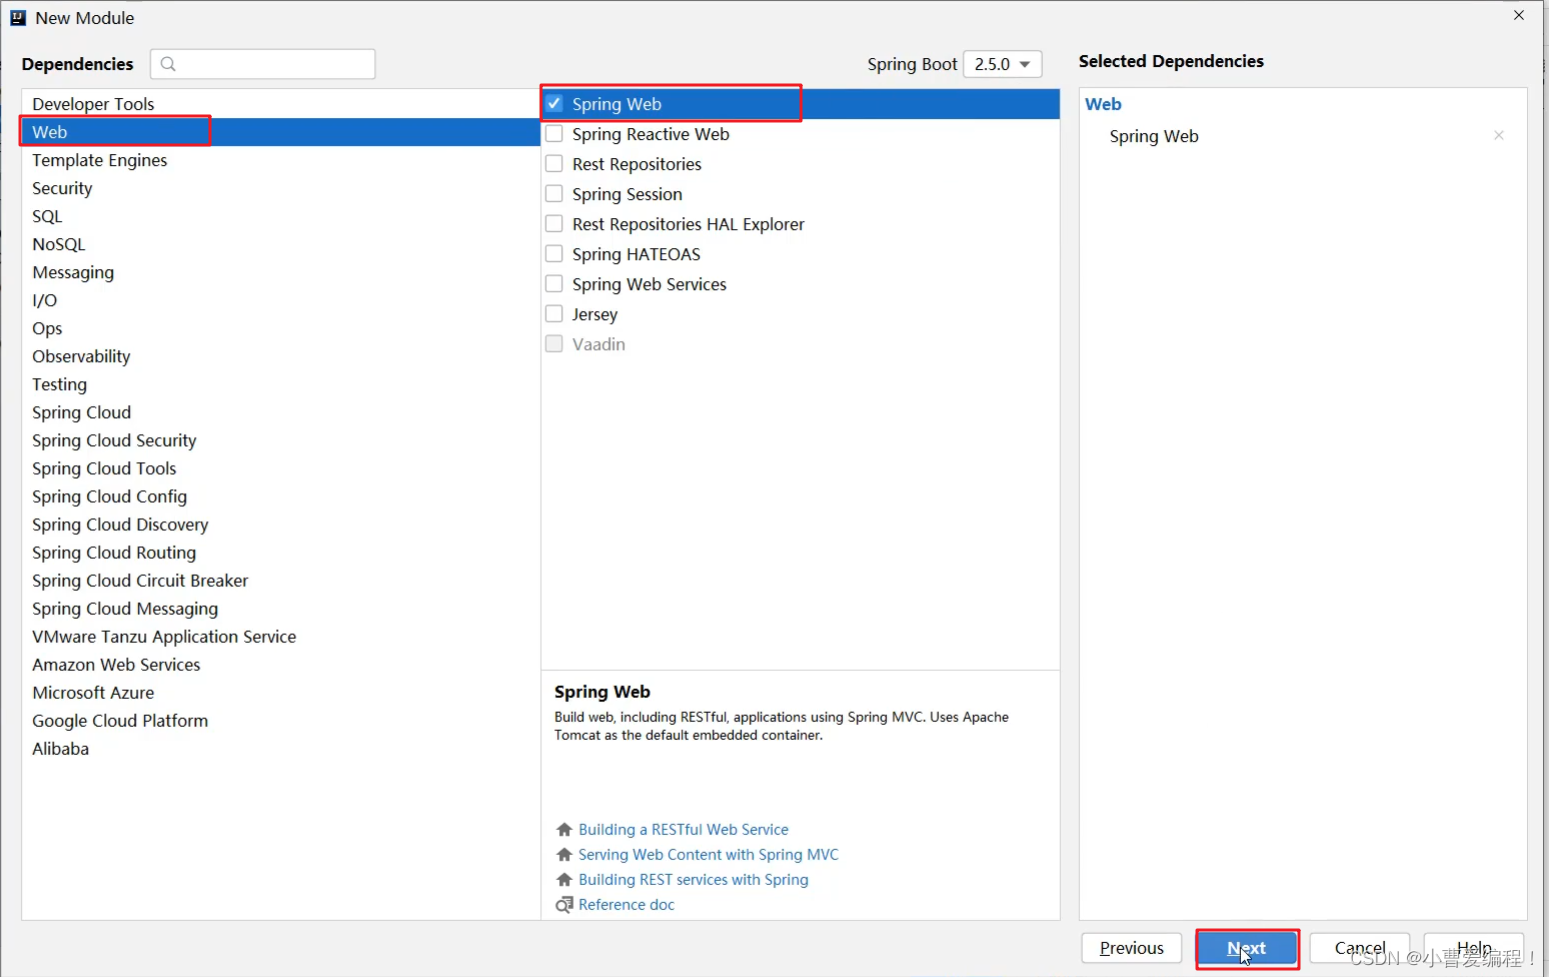
Task: Tick the Jersey checkbox
Action: [x=554, y=313]
